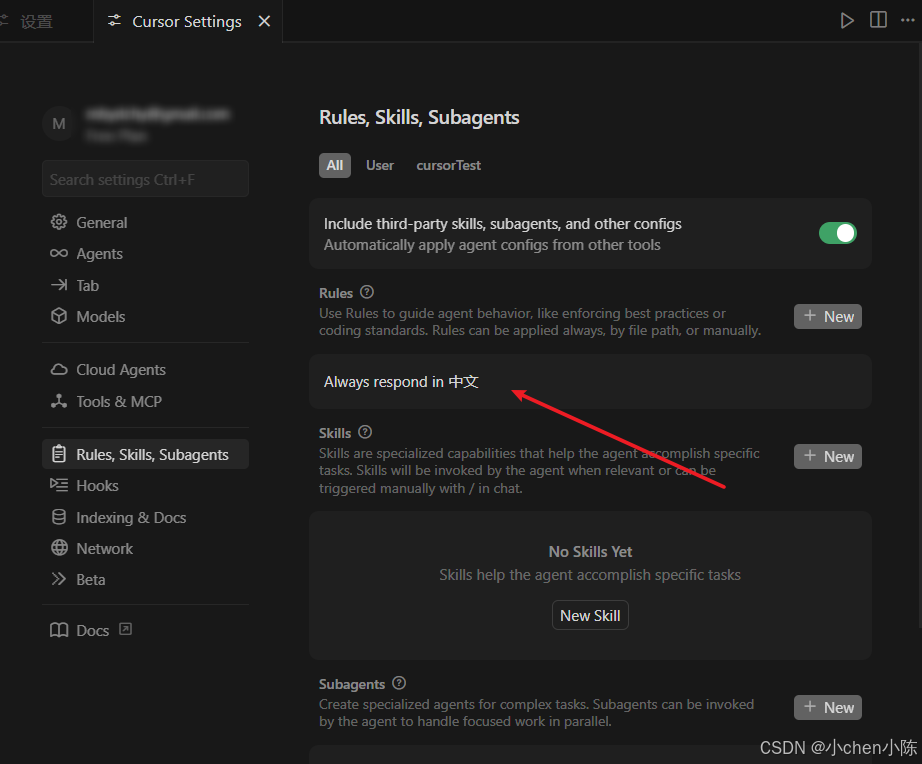Click help icon next to Skills
Viewport: 922px width, 764px height.
tap(365, 432)
